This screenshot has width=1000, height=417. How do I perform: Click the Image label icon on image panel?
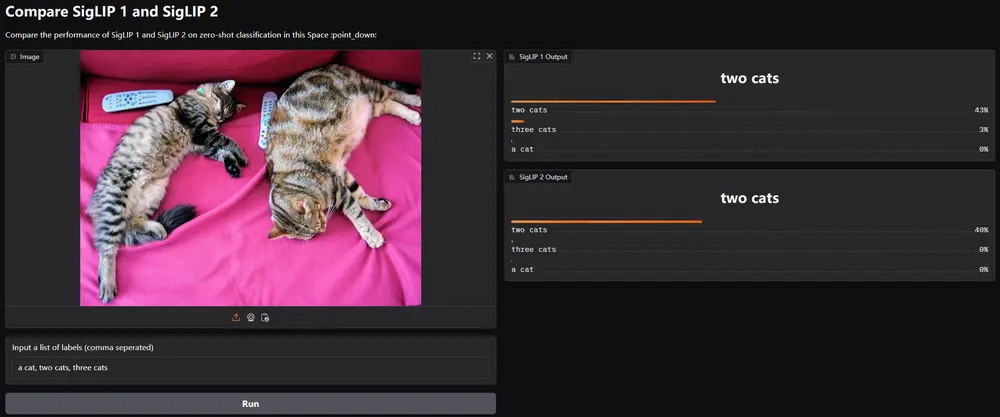13,57
